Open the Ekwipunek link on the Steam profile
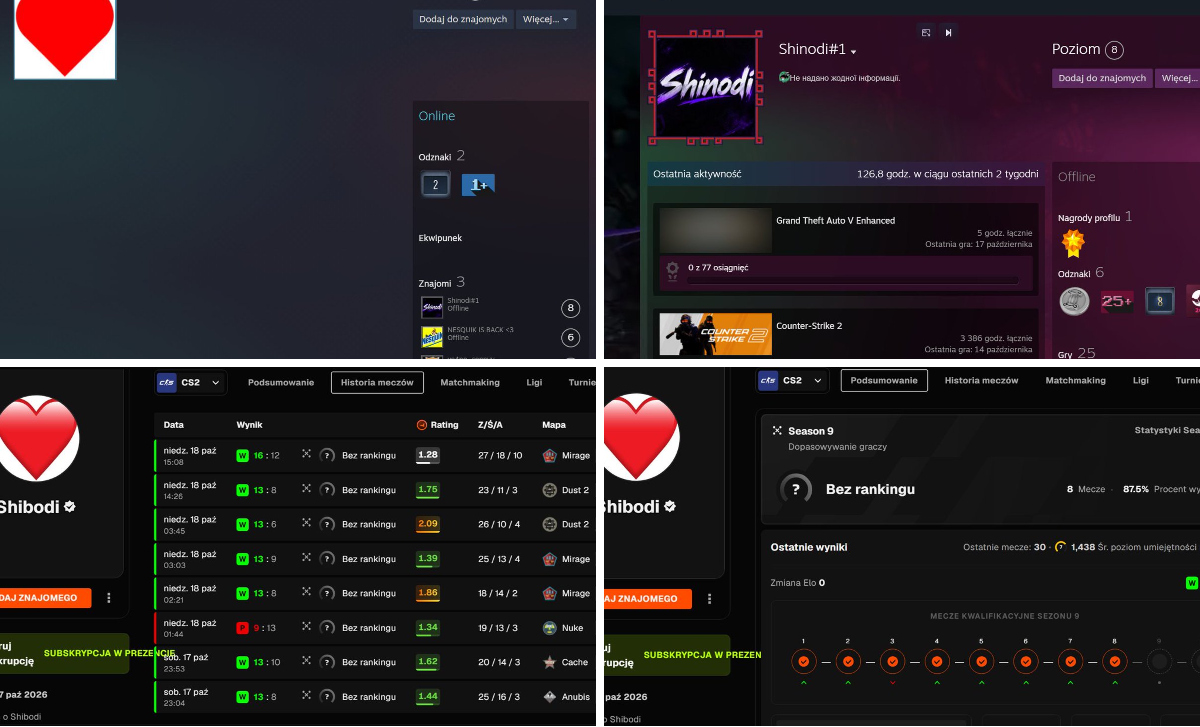The image size is (1200, 727). coord(440,238)
